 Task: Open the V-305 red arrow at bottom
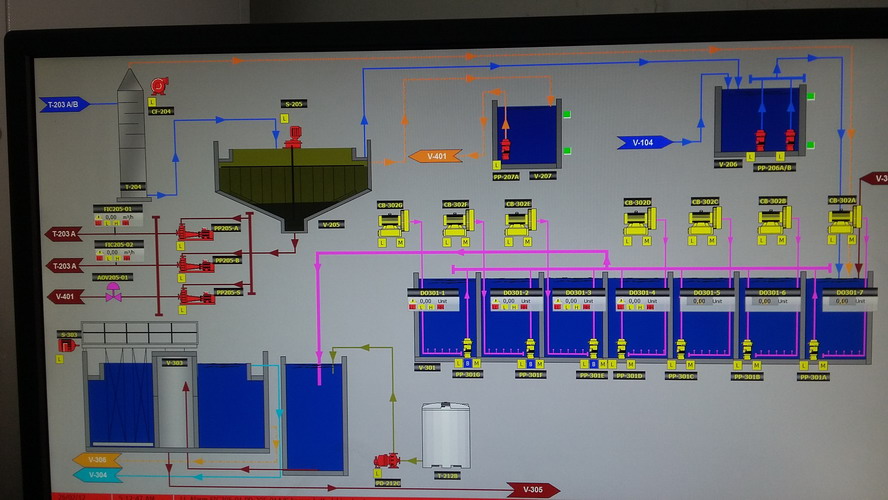[532, 490]
